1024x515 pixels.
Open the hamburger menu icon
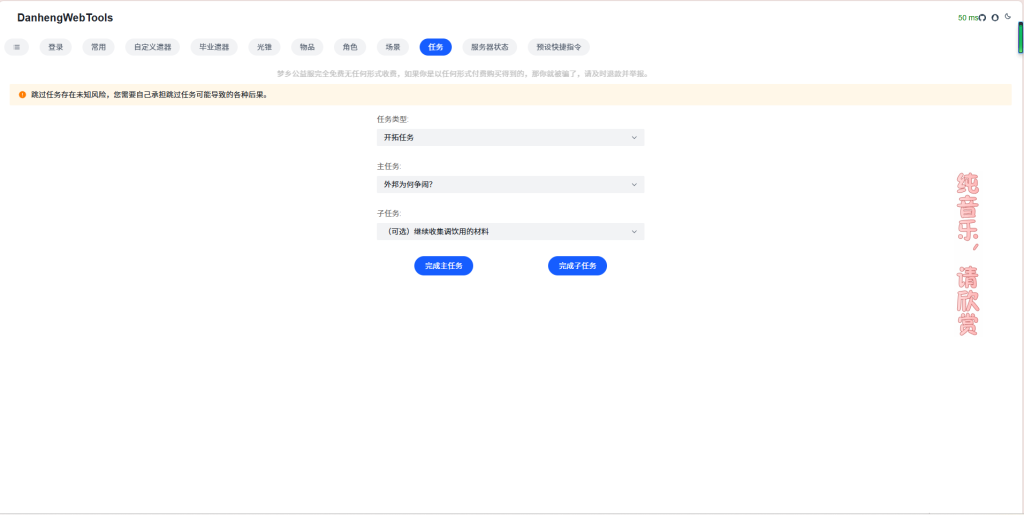[16, 47]
